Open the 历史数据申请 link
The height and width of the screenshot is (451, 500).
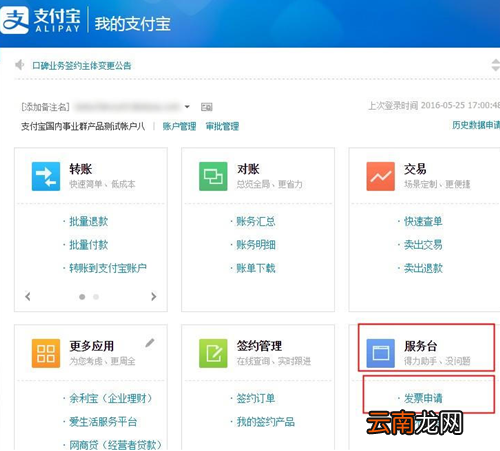[476, 125]
